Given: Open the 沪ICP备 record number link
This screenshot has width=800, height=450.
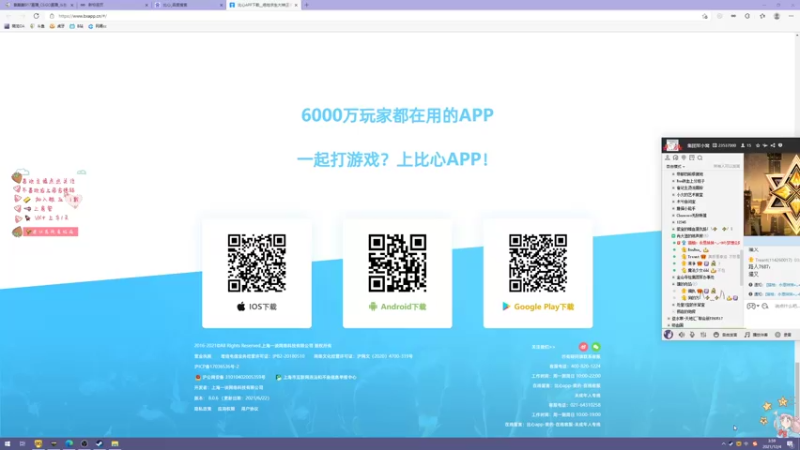Looking at the screenshot, I should tap(216, 366).
